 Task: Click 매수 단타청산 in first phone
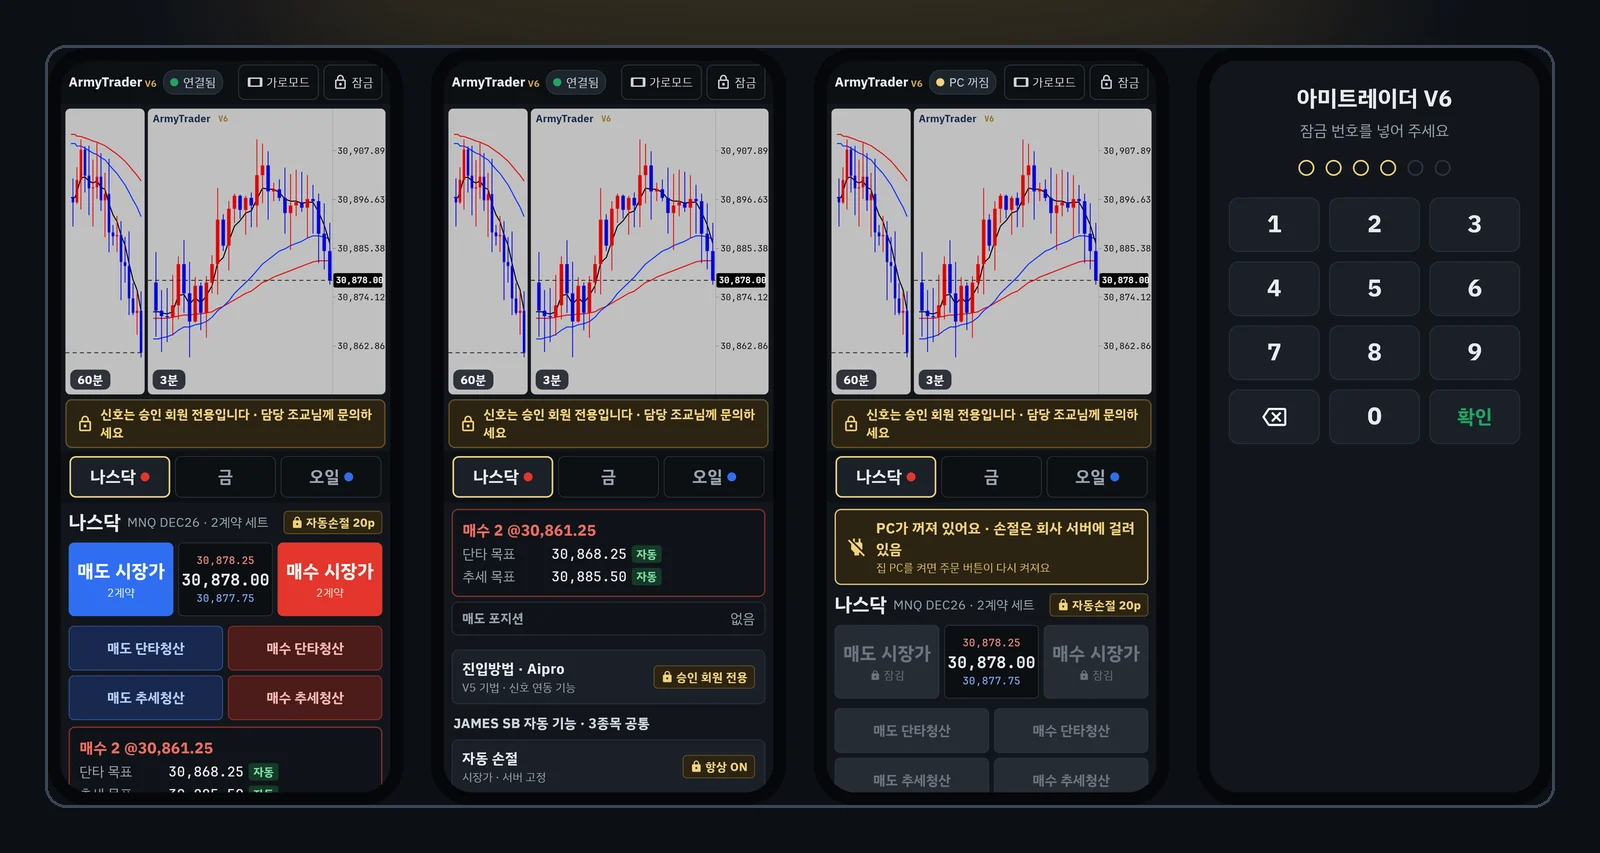click(305, 648)
